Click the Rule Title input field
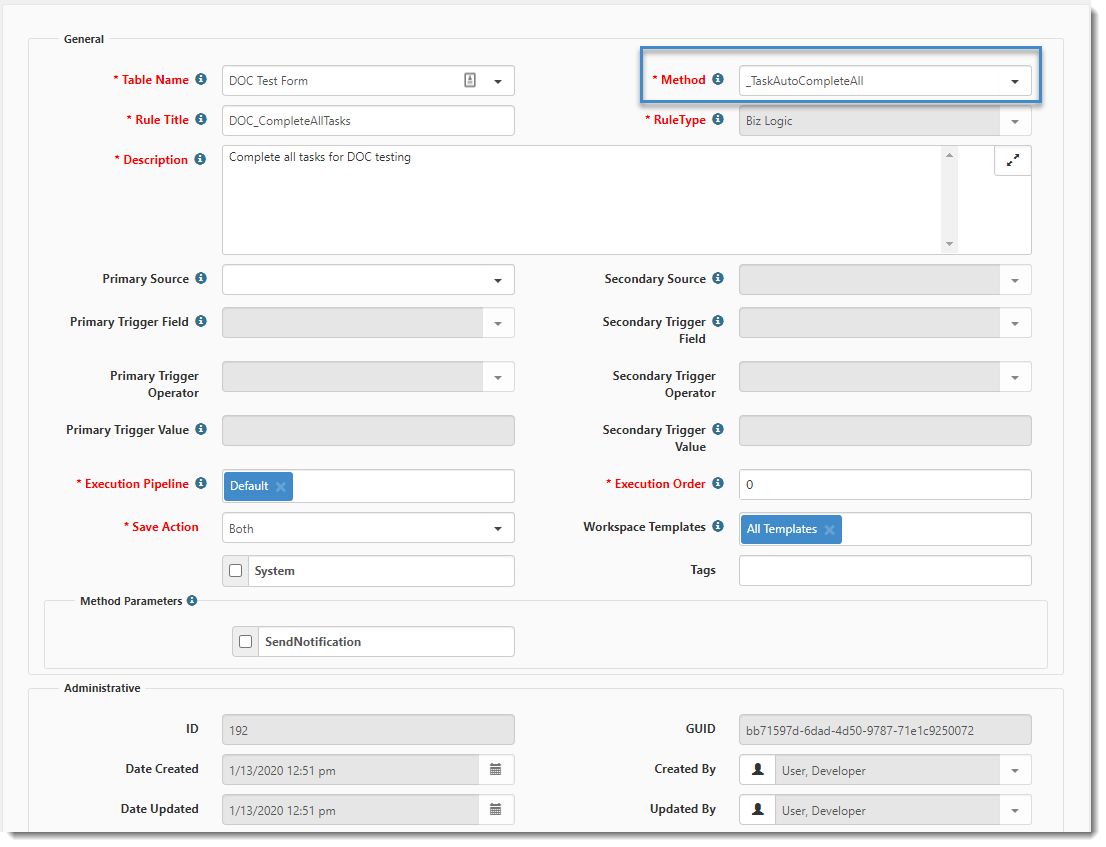 click(x=368, y=121)
